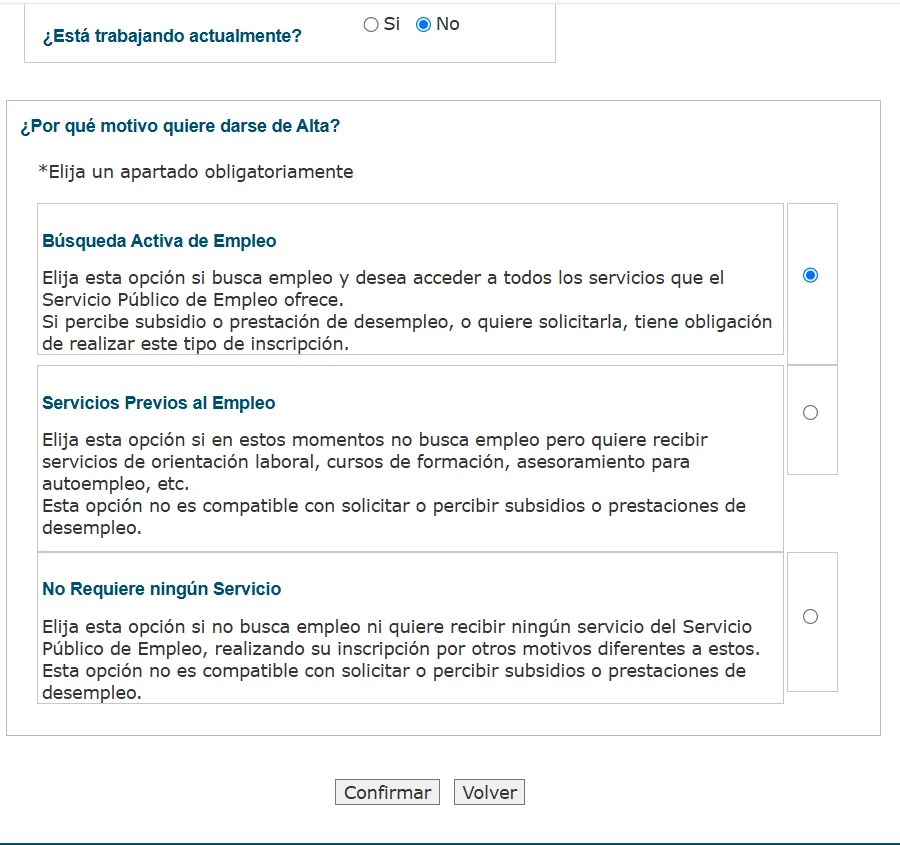Click the text 'Servicio Público de Empleo ofrece.'
Screen dimensions: 900x845
[x=193, y=300]
